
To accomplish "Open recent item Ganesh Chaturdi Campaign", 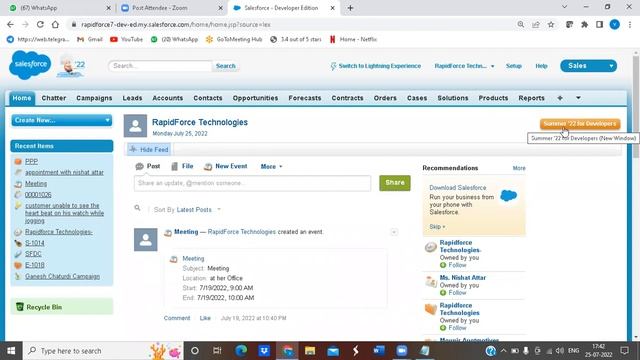I will click(62, 276).
